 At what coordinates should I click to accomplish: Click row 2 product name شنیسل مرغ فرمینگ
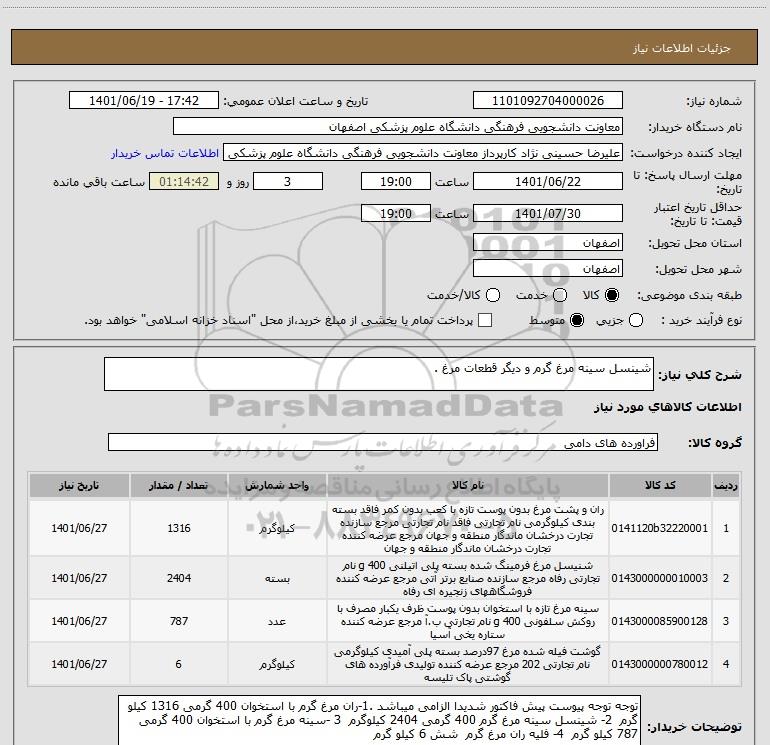468,578
